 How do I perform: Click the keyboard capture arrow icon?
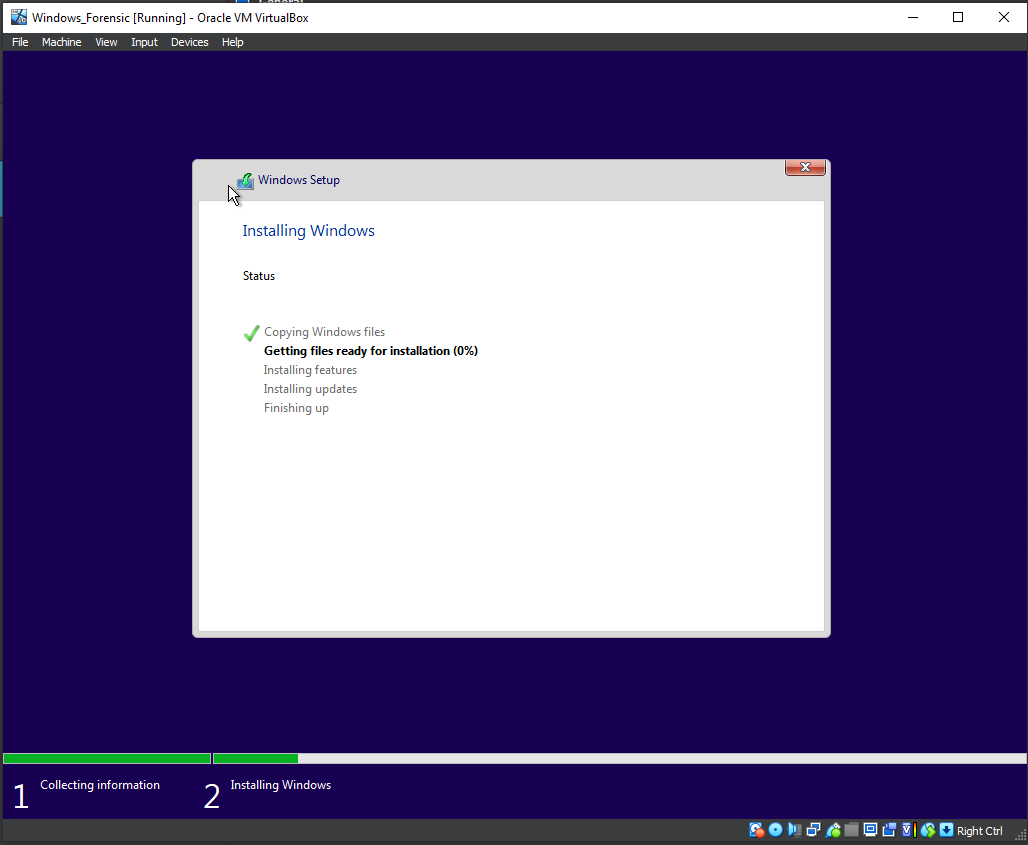(946, 830)
